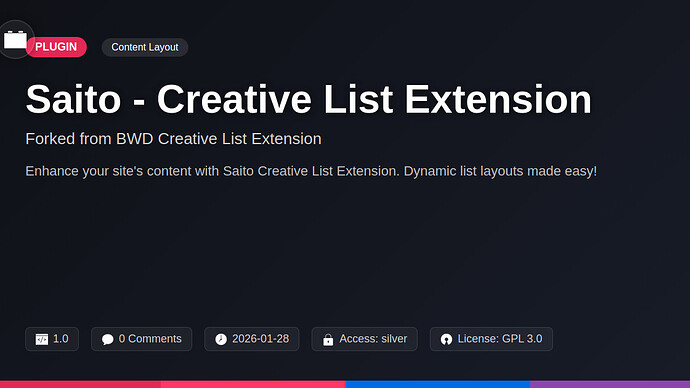Screen dimensions: 690x388
Task: Click the version code icon
Action: click(x=42, y=339)
